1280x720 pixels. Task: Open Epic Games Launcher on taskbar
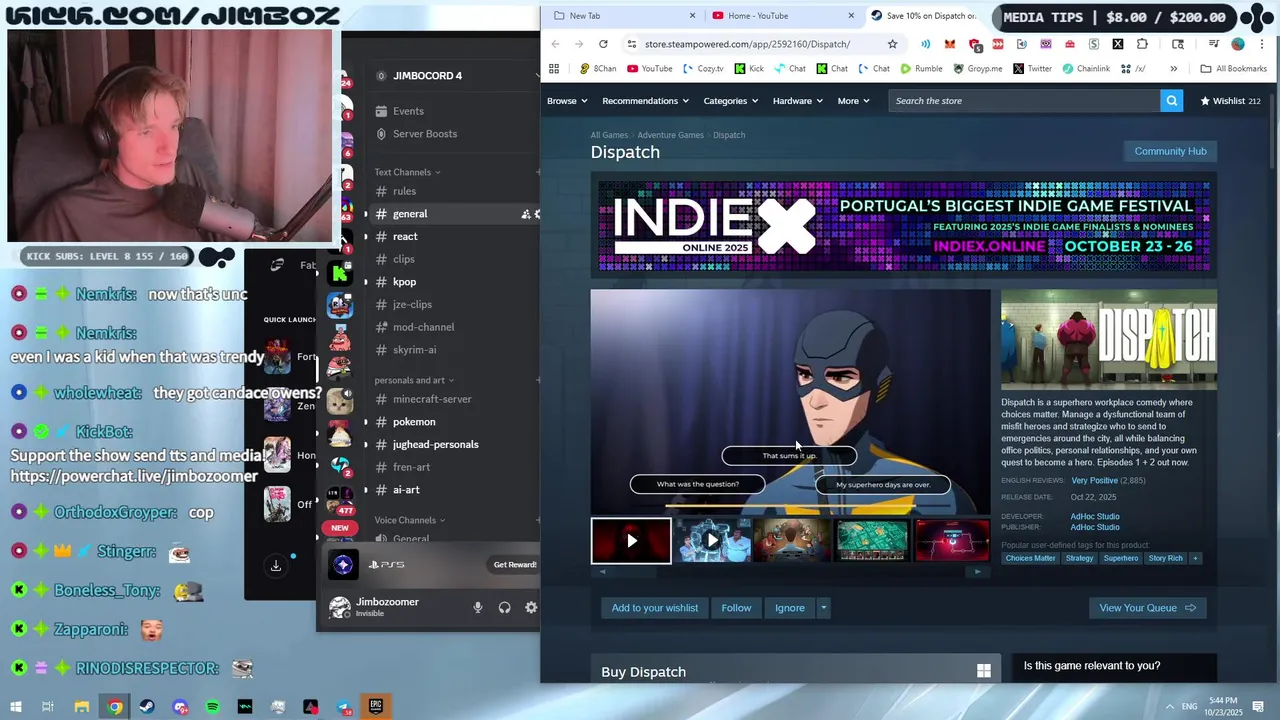tap(376, 707)
